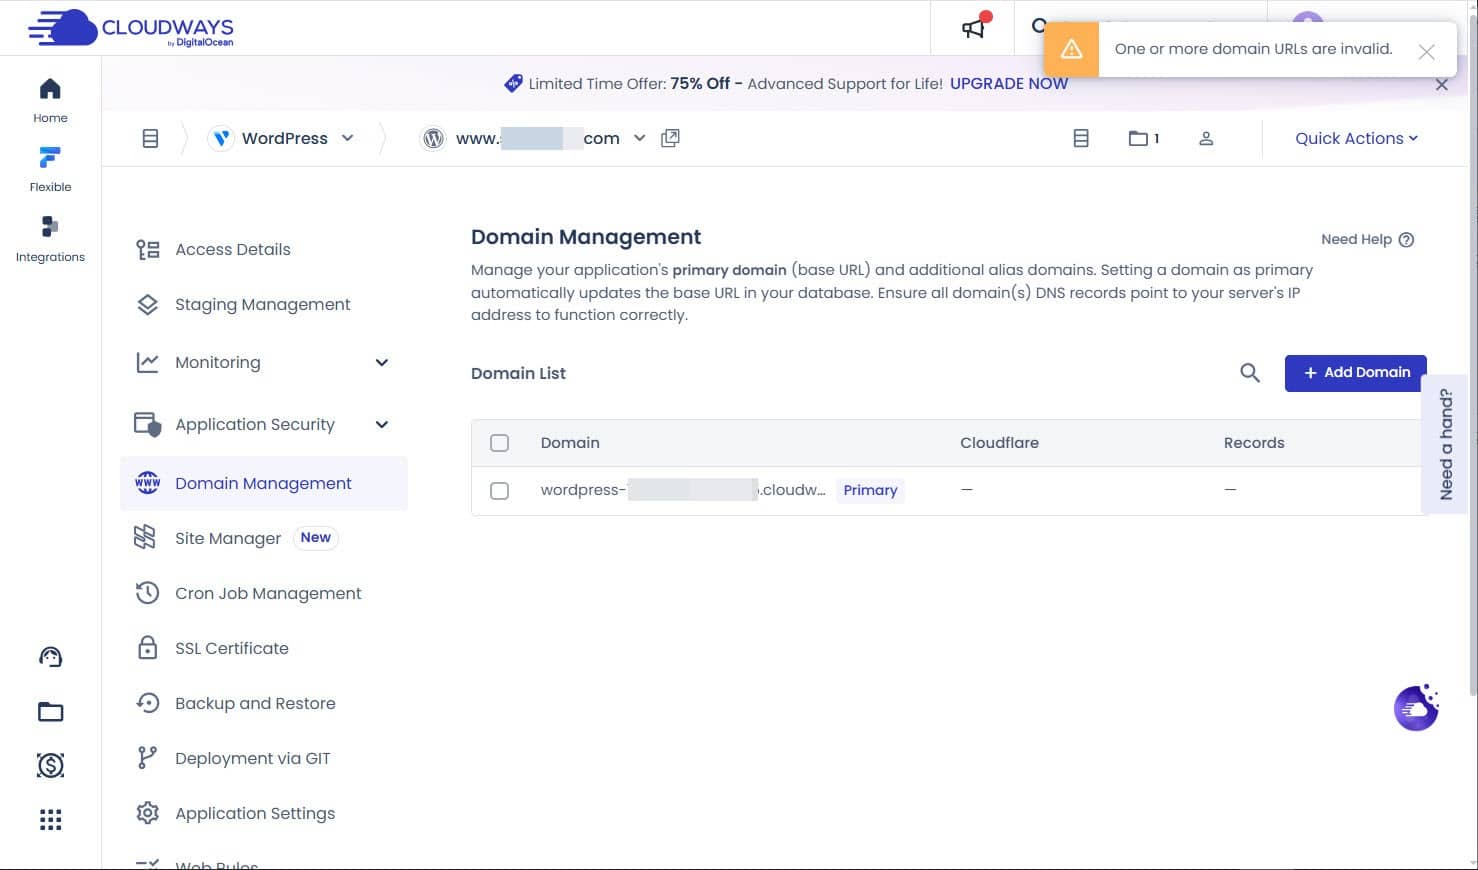The height and width of the screenshot is (870, 1478).
Task: Open the billing dollar icon in rail
Action: (x=50, y=765)
